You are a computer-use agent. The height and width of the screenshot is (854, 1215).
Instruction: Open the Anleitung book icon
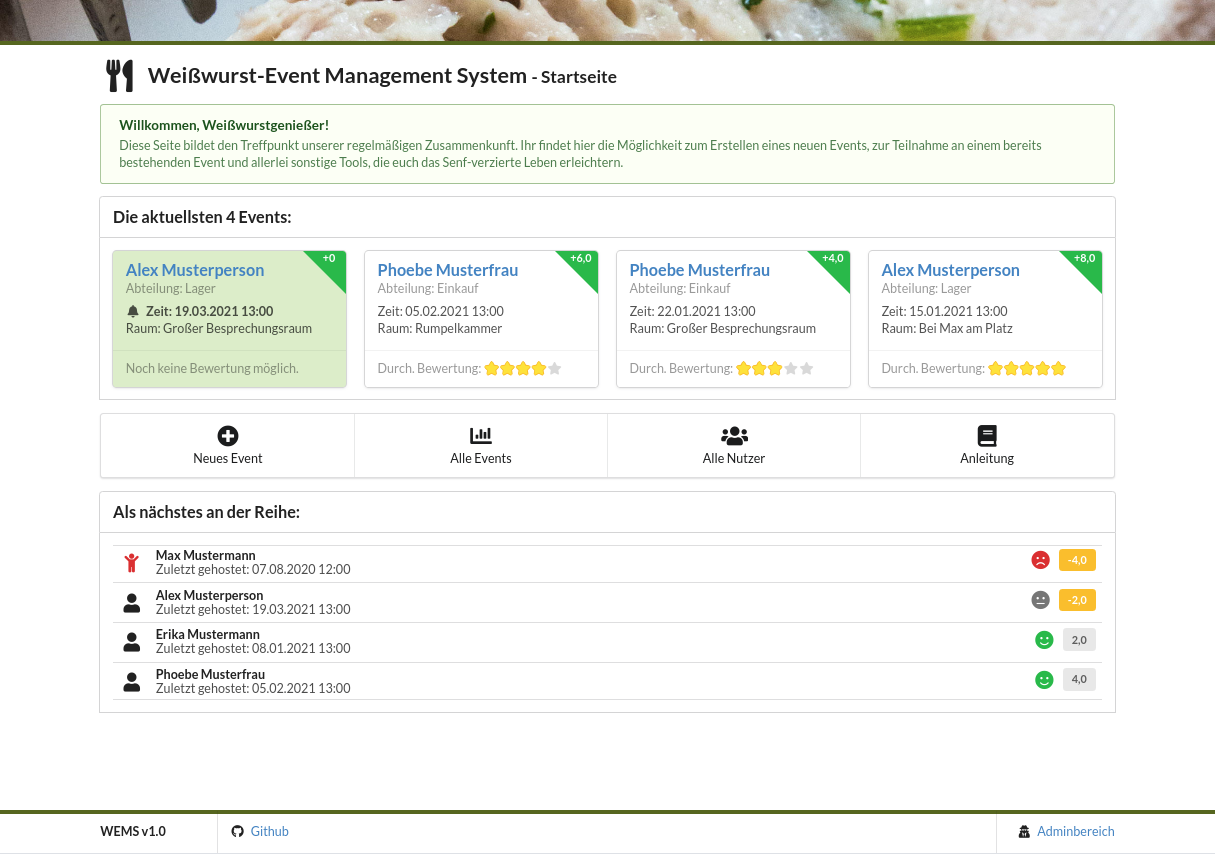coord(987,436)
